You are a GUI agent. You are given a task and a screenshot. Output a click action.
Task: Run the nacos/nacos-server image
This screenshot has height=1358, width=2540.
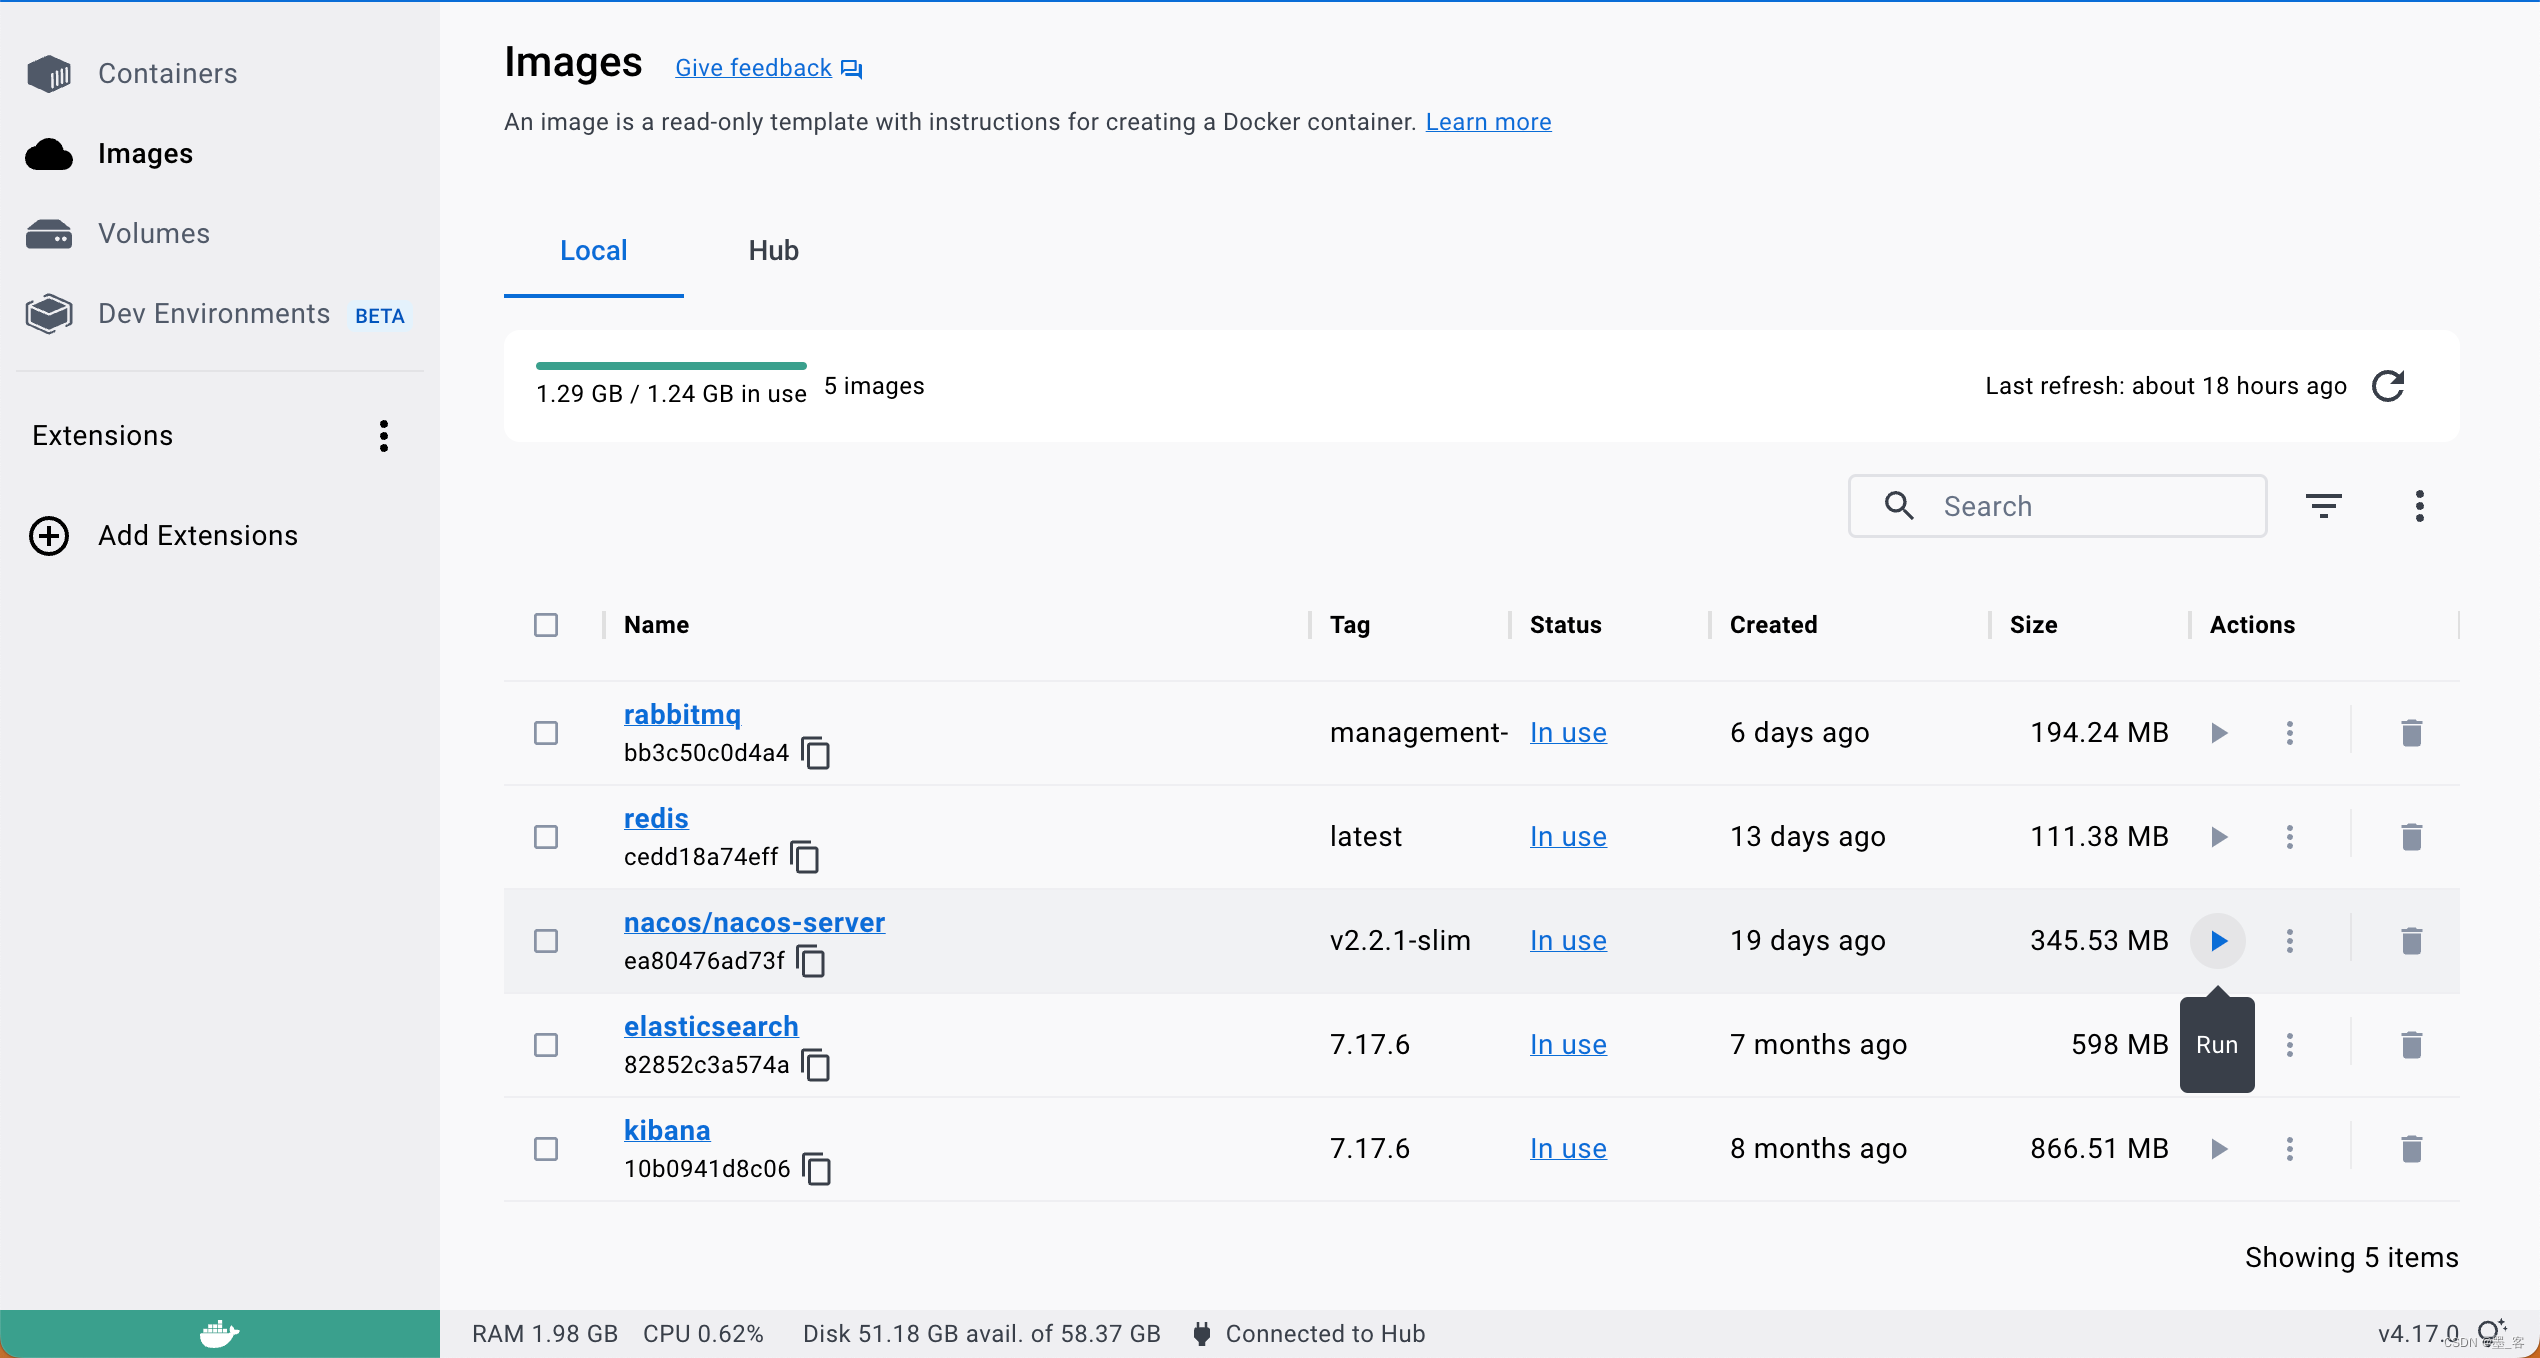point(2218,941)
